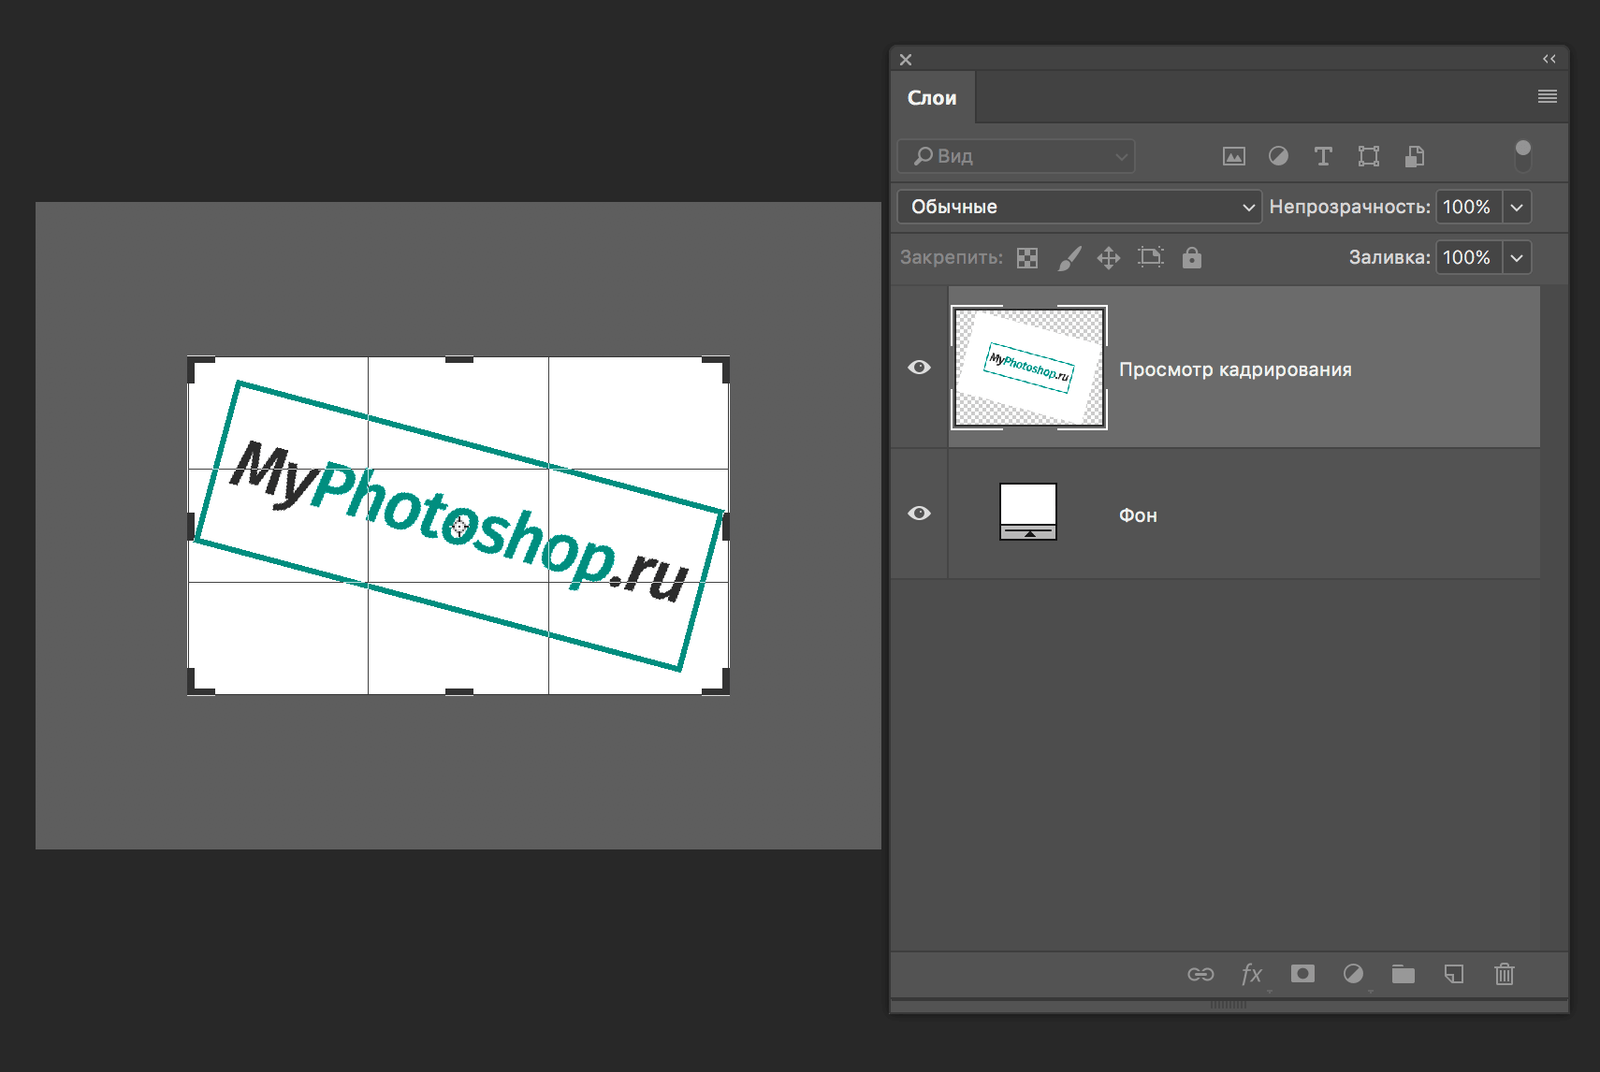Add a layer mask
The image size is (1600, 1072).
pyautogui.click(x=1302, y=974)
